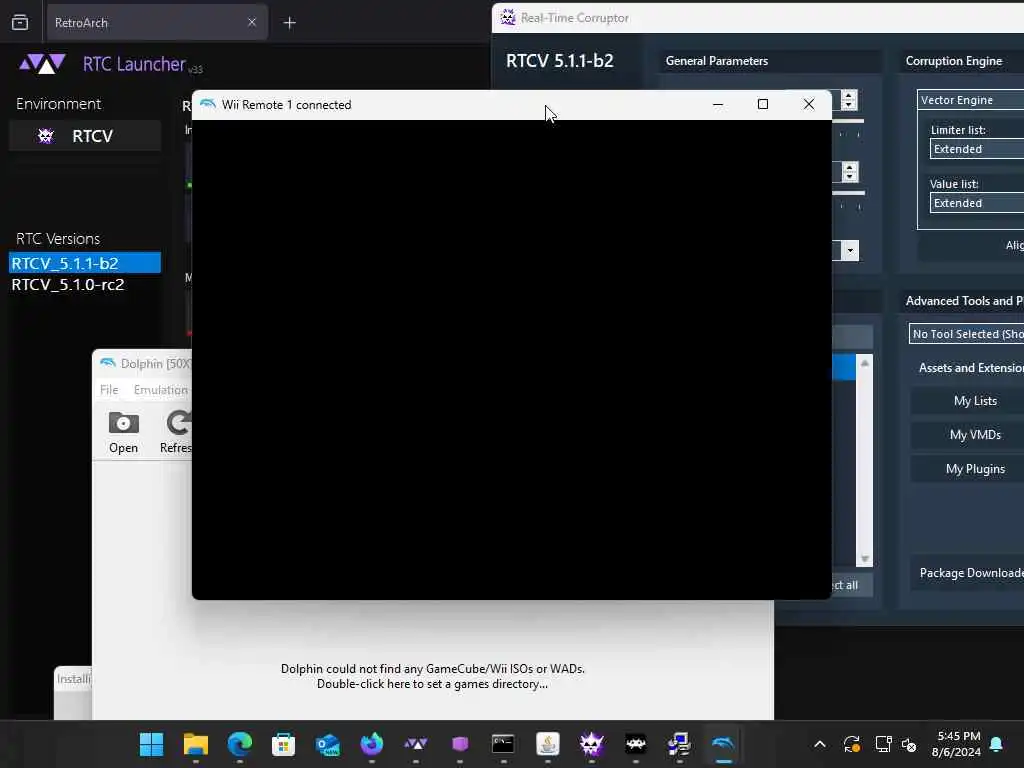Image resolution: width=1024 pixels, height=768 pixels.
Task: Open the notifications bell
Action: tap(996, 744)
